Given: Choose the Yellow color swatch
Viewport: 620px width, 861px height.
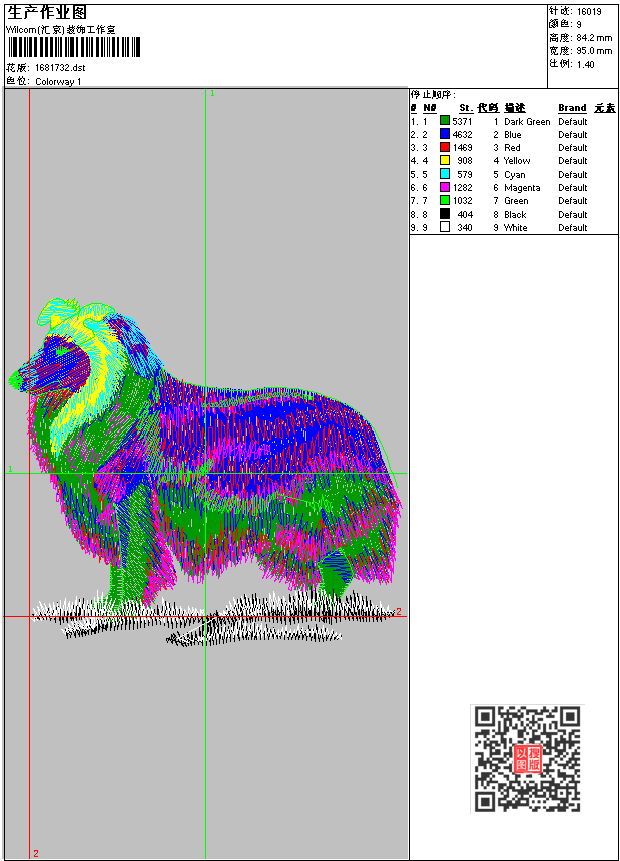Looking at the screenshot, I should tap(445, 160).
